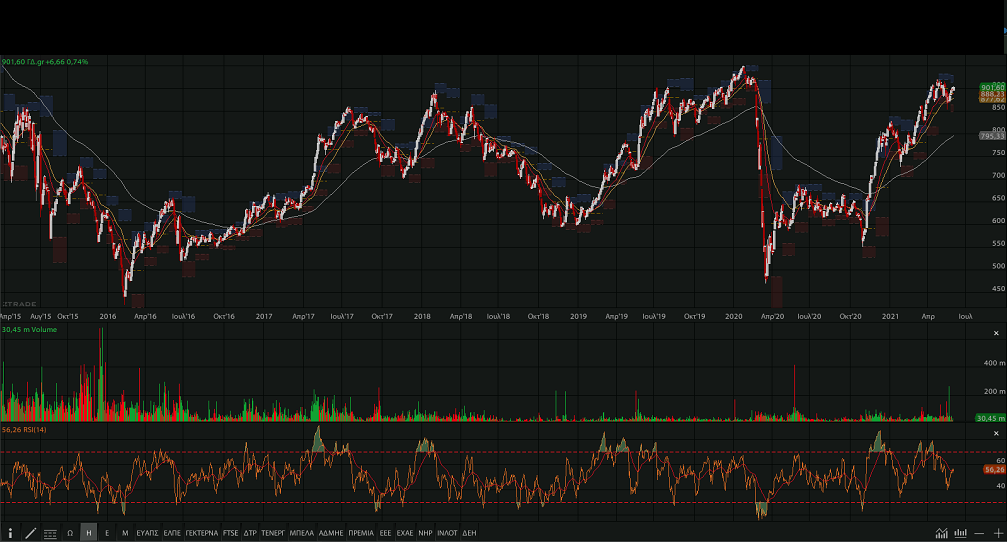Click the green 901,60 current price label

(x=964, y=87)
